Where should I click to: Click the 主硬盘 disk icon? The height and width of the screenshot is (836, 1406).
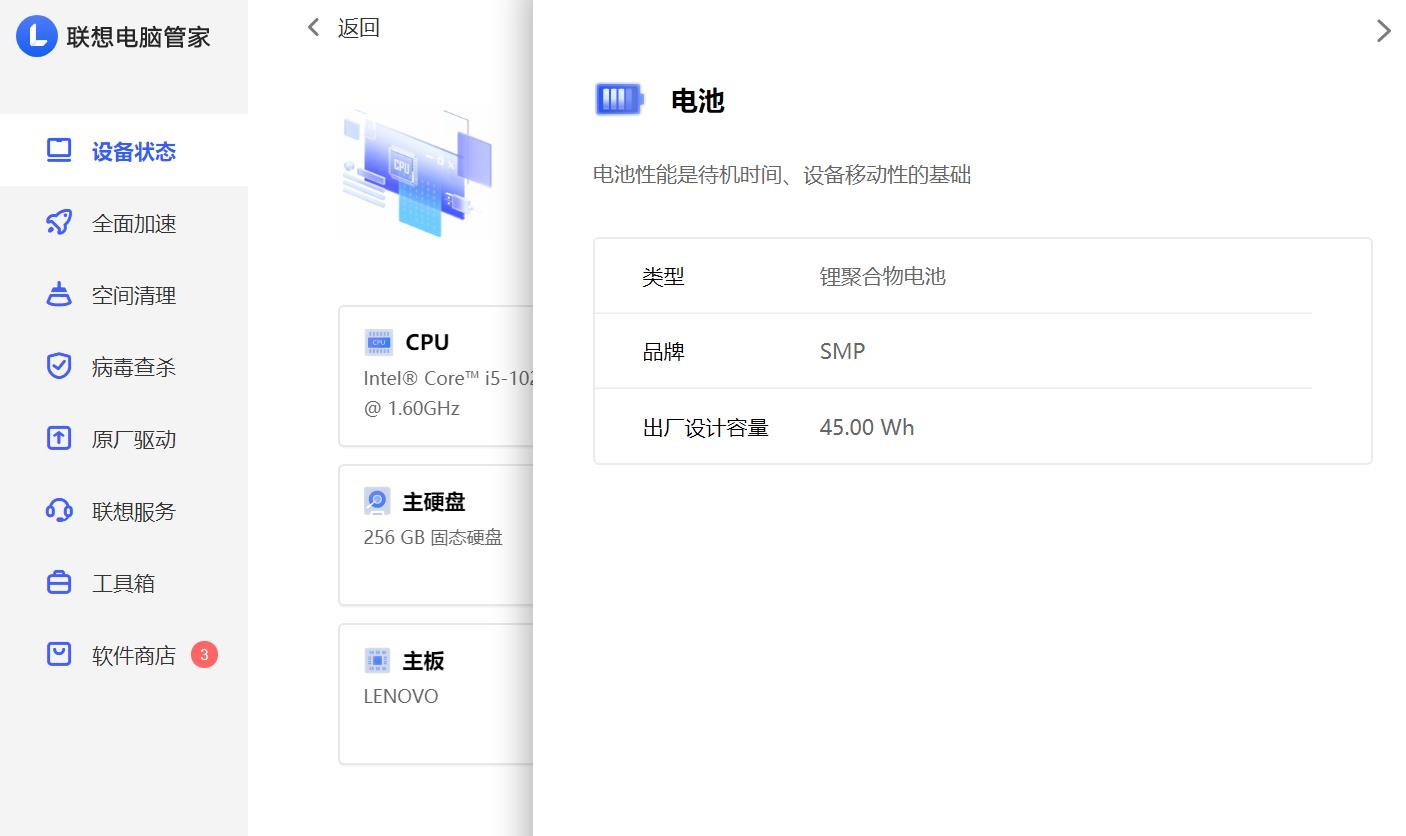[377, 501]
